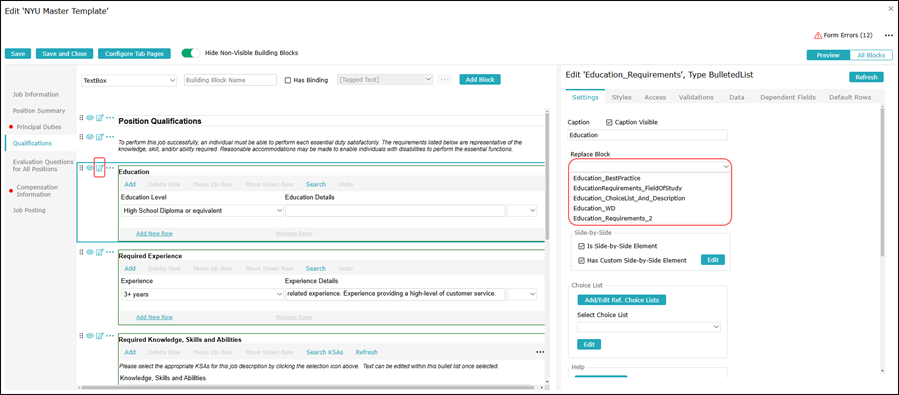This screenshot has width=899, height=395.
Task: Open the Form Errors (12) warning
Action: (x=843, y=36)
